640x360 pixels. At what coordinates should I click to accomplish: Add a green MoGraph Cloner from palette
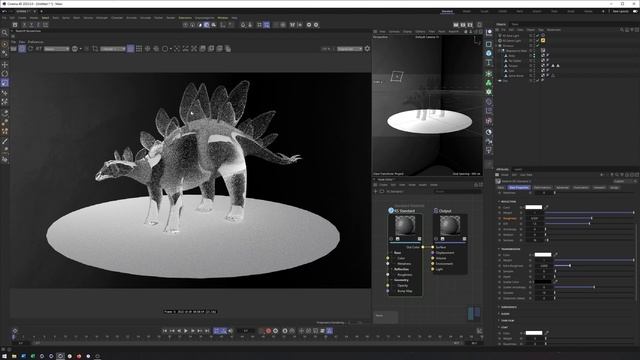[489, 83]
